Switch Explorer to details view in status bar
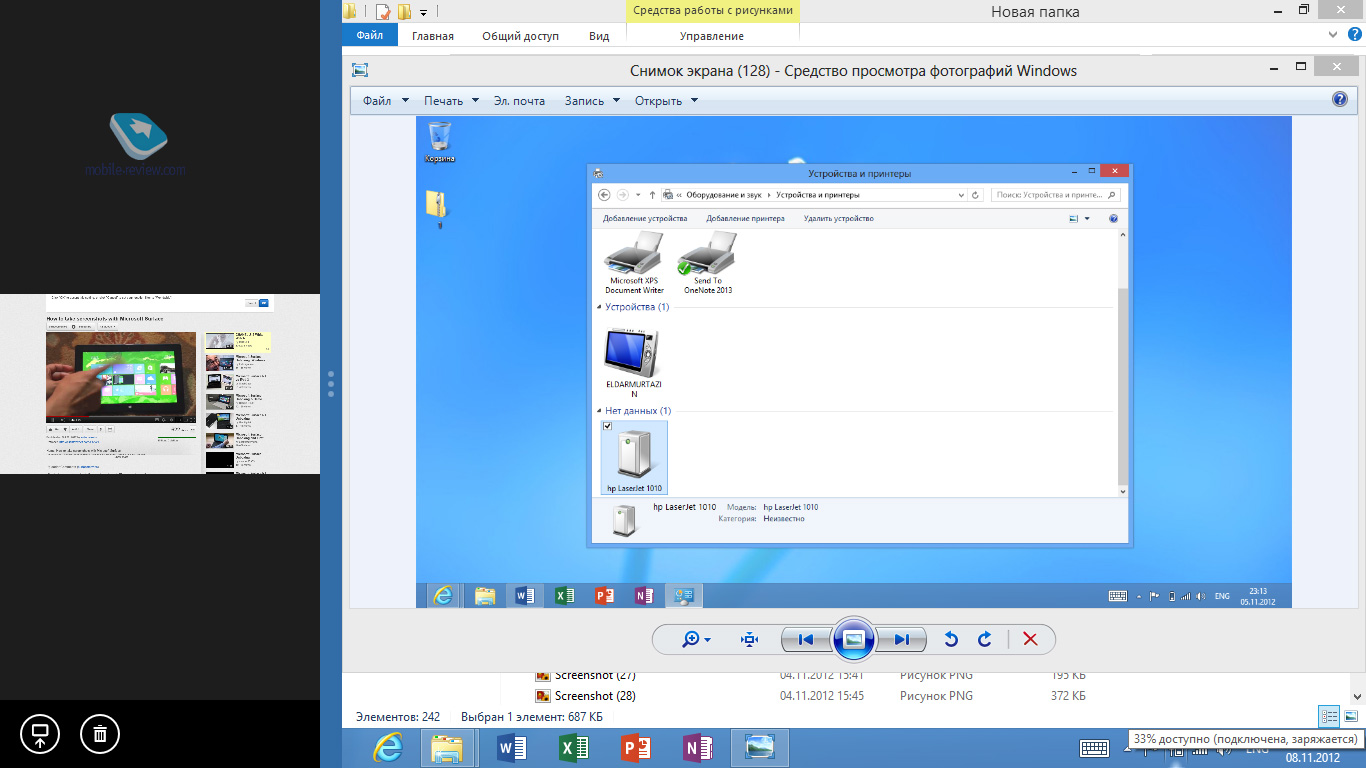Viewport: 1366px width, 768px height. (1329, 716)
